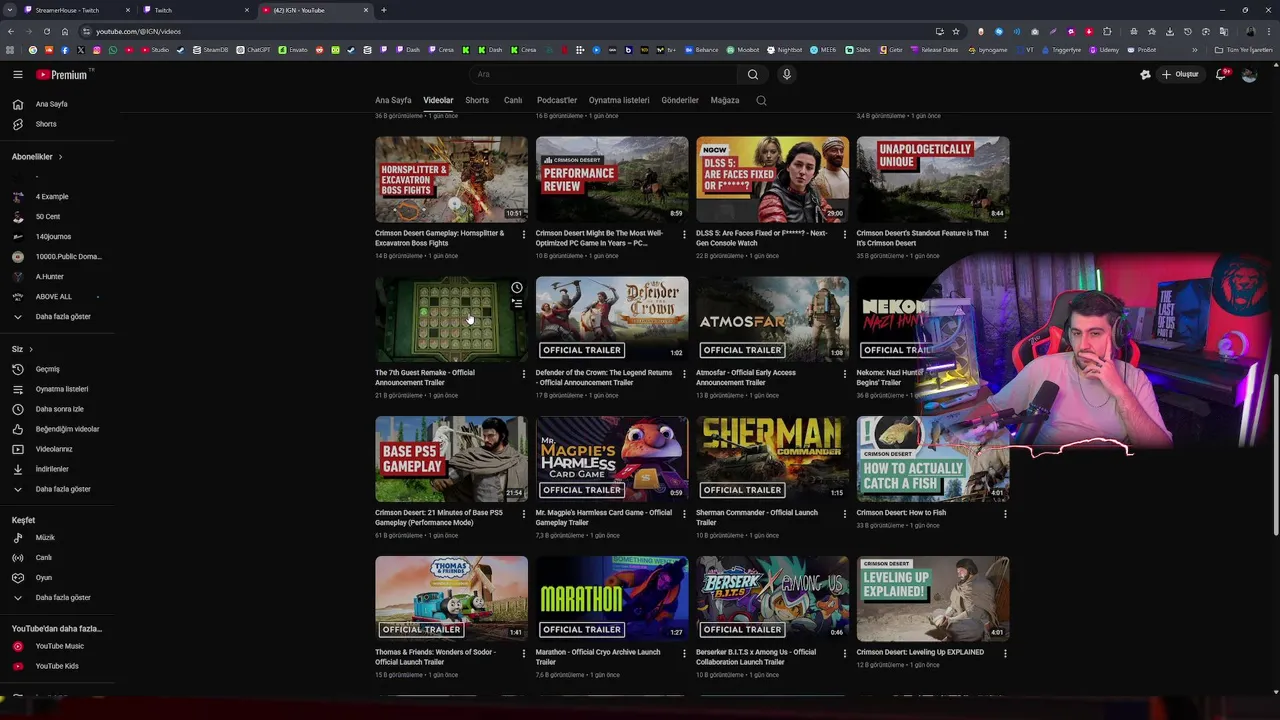1280x720 pixels.
Task: Reload the page in Chrome toolbar
Action: click(46, 31)
